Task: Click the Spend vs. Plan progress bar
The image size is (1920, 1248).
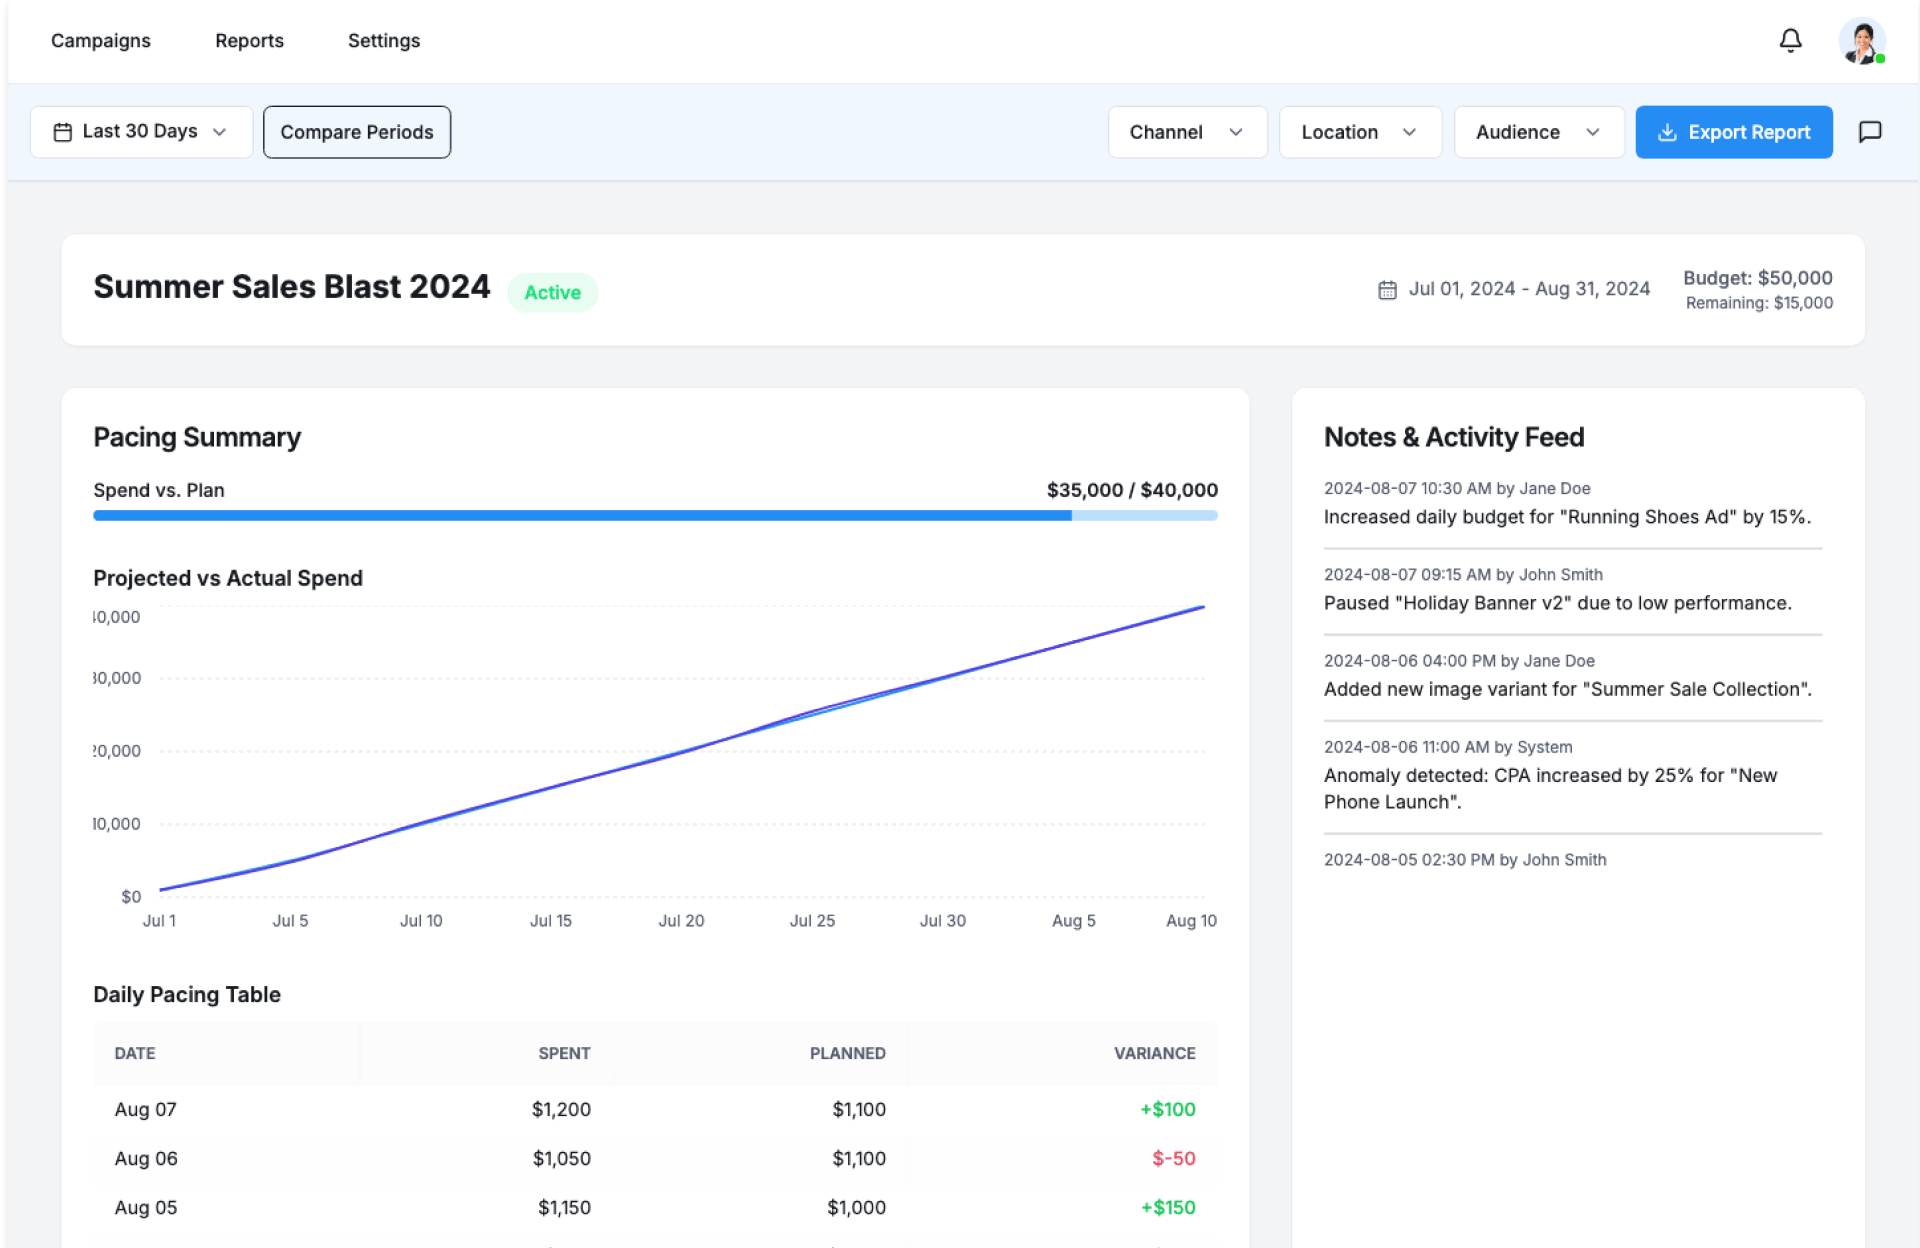Action: pos(655,516)
